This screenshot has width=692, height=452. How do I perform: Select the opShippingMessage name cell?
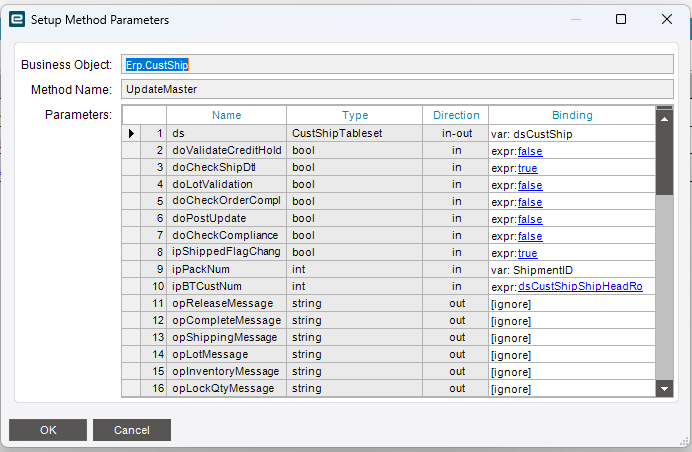pyautogui.click(x=226, y=337)
